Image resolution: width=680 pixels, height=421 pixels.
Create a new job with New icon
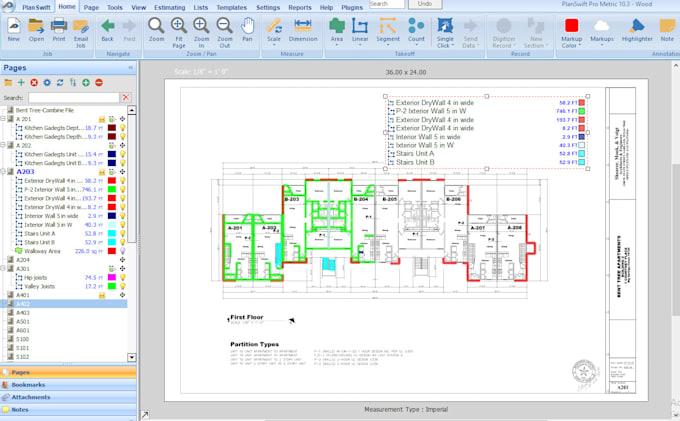tap(13, 30)
